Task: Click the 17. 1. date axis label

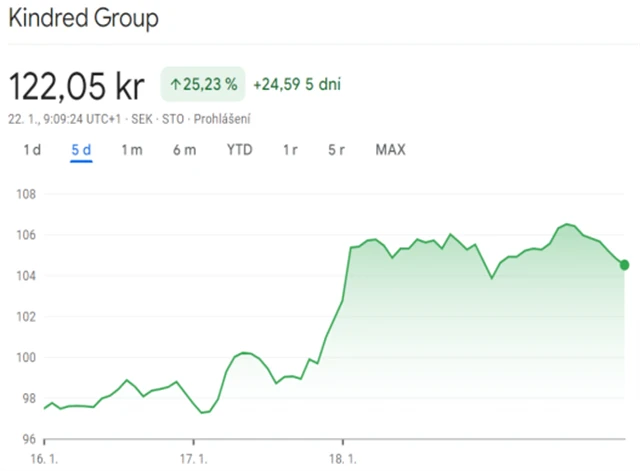Action: [x=194, y=457]
